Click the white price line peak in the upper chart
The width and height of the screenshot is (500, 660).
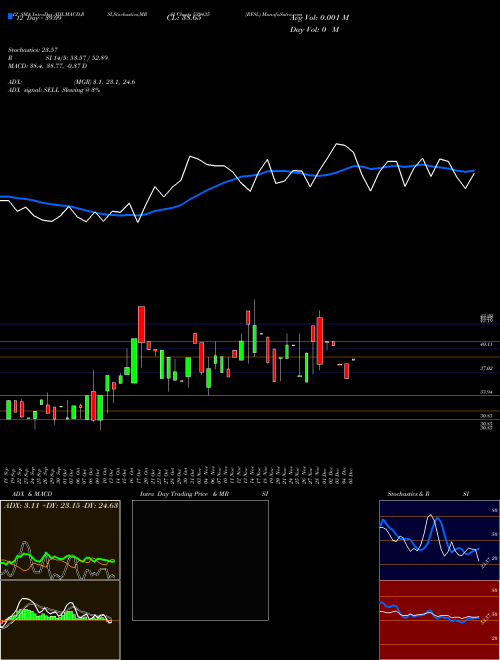(337, 144)
